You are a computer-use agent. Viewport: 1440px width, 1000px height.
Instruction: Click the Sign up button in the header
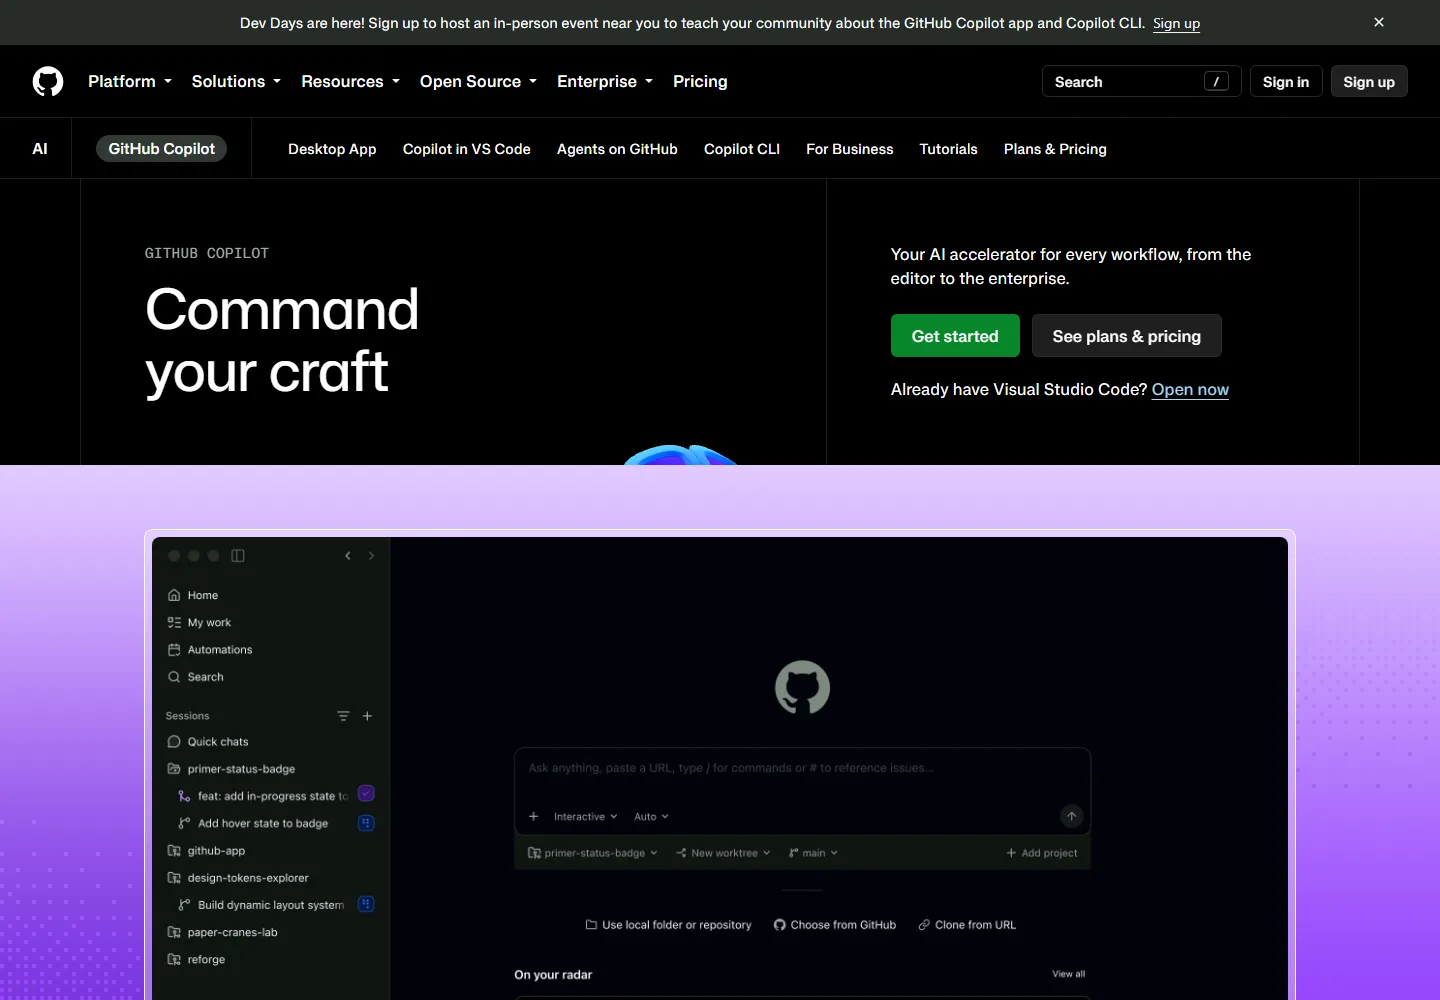pos(1369,82)
